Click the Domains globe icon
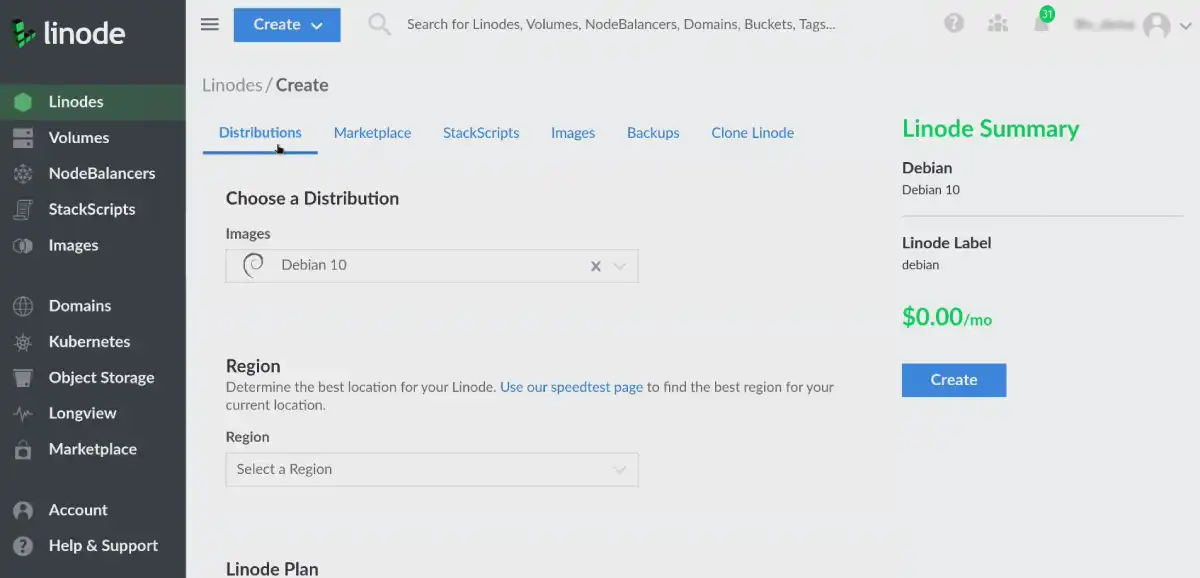 coord(23,306)
